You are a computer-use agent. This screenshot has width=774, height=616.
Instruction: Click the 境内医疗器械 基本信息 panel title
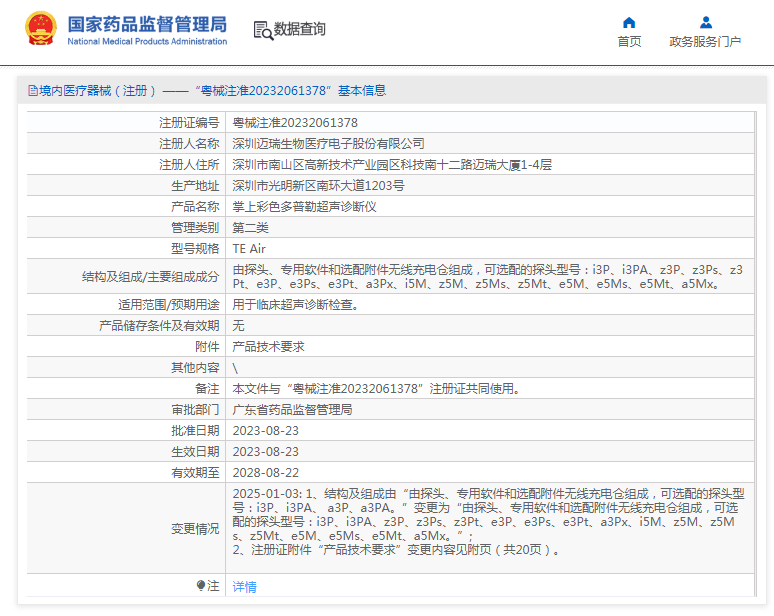click(212, 90)
